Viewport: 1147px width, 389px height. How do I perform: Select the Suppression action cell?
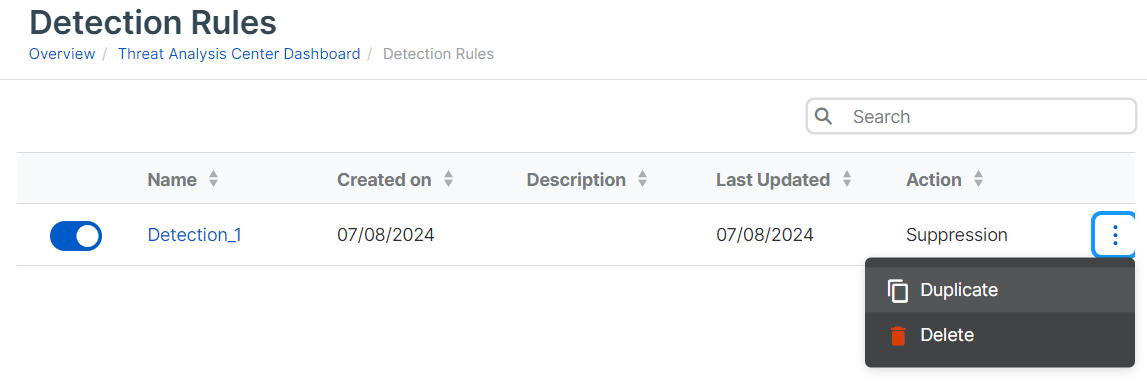tap(957, 235)
